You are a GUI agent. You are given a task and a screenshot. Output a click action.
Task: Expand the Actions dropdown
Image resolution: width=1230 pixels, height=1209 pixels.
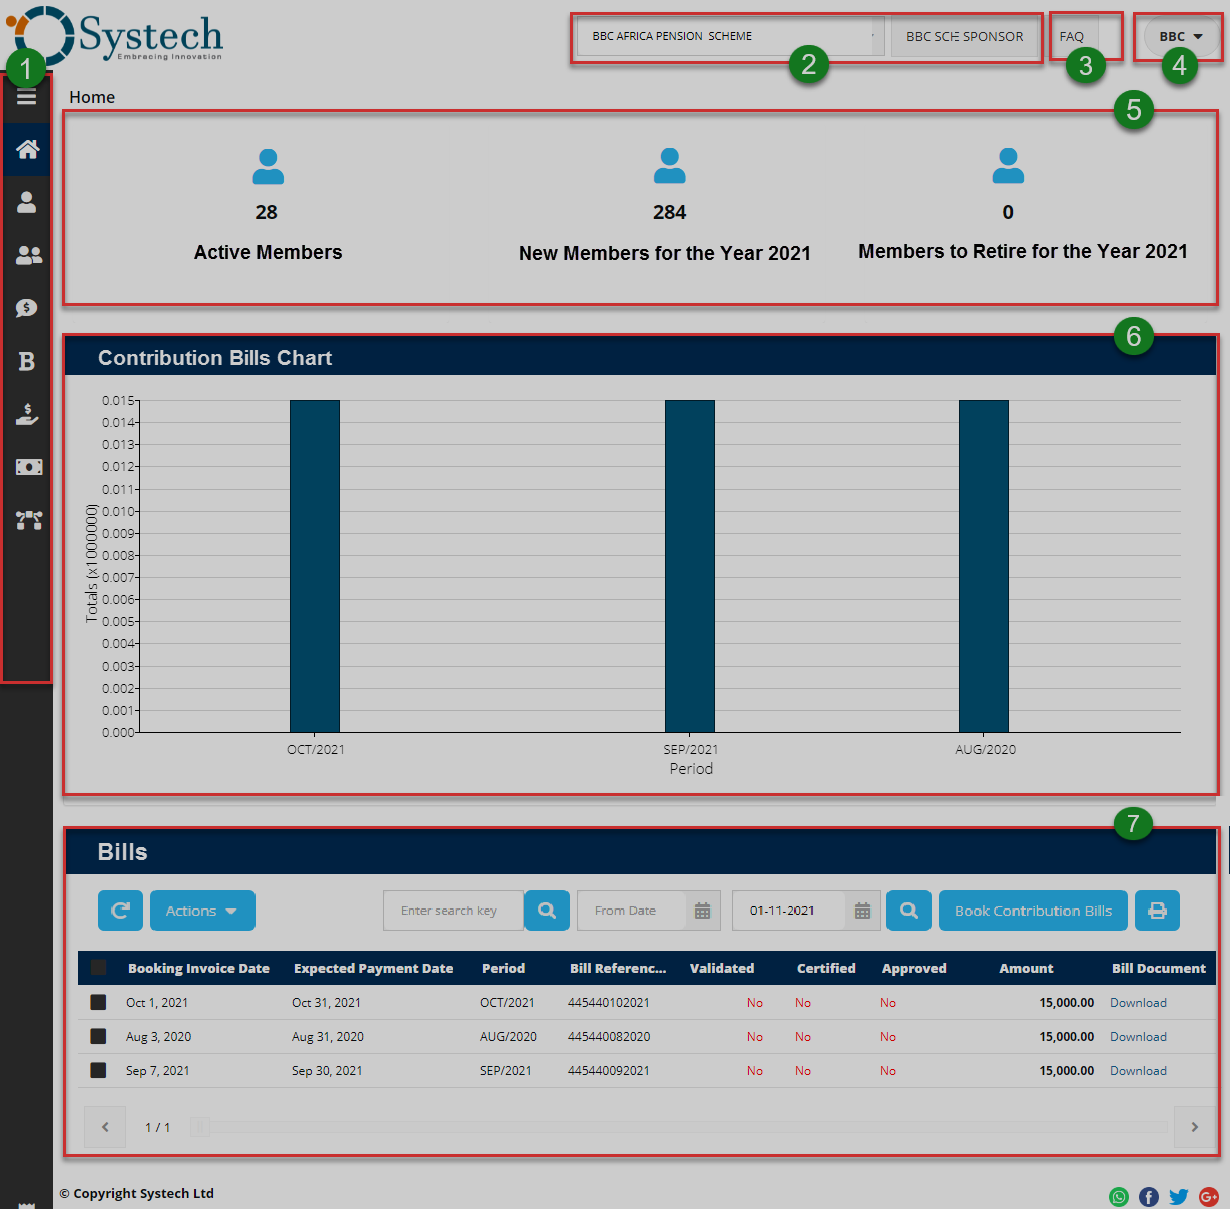pos(202,911)
